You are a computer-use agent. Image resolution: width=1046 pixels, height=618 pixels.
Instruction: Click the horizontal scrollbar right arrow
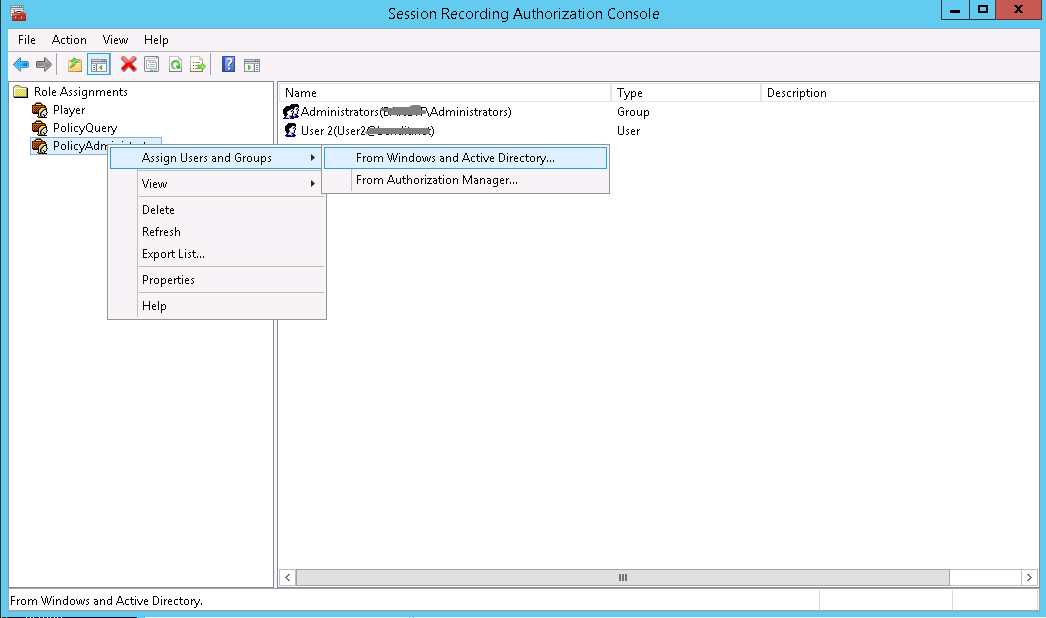pos(1030,577)
